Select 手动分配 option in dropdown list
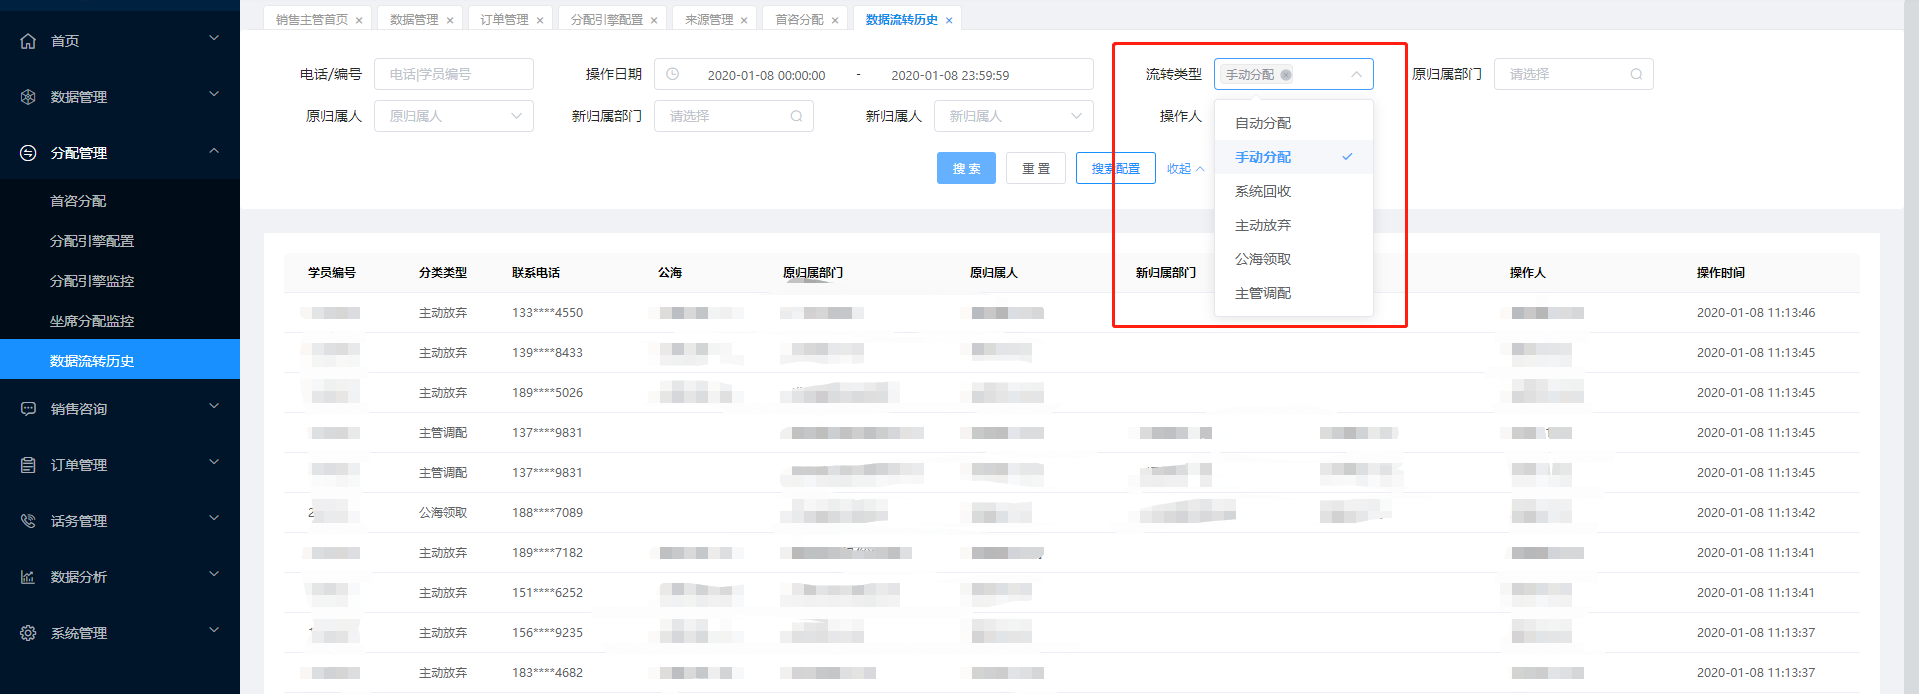Screen dimensions: 1919x694 pos(1293,157)
